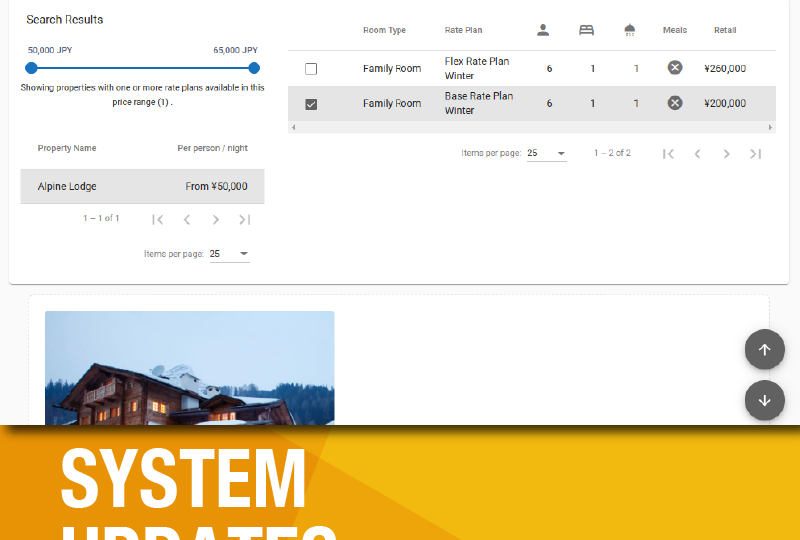800x540 pixels.
Task: Click the Flex Rate Plan Winter text
Action: coord(477,68)
